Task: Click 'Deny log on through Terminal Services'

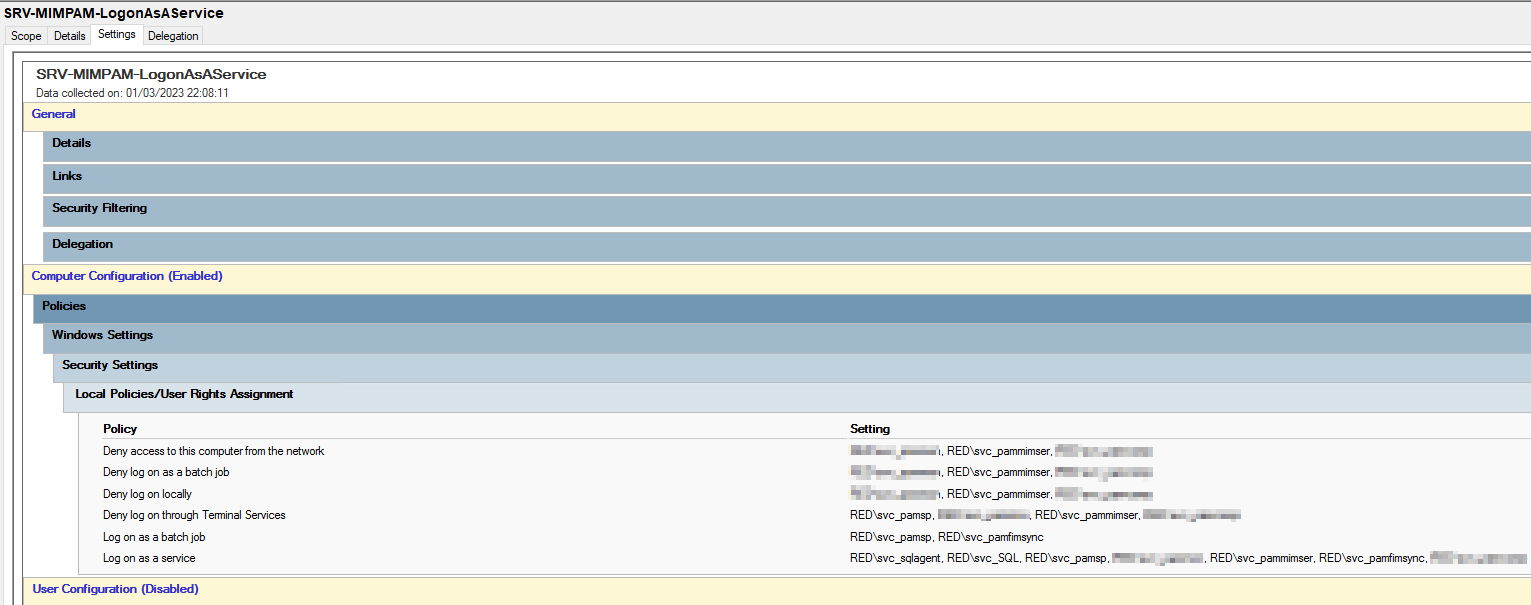Action: 194,515
